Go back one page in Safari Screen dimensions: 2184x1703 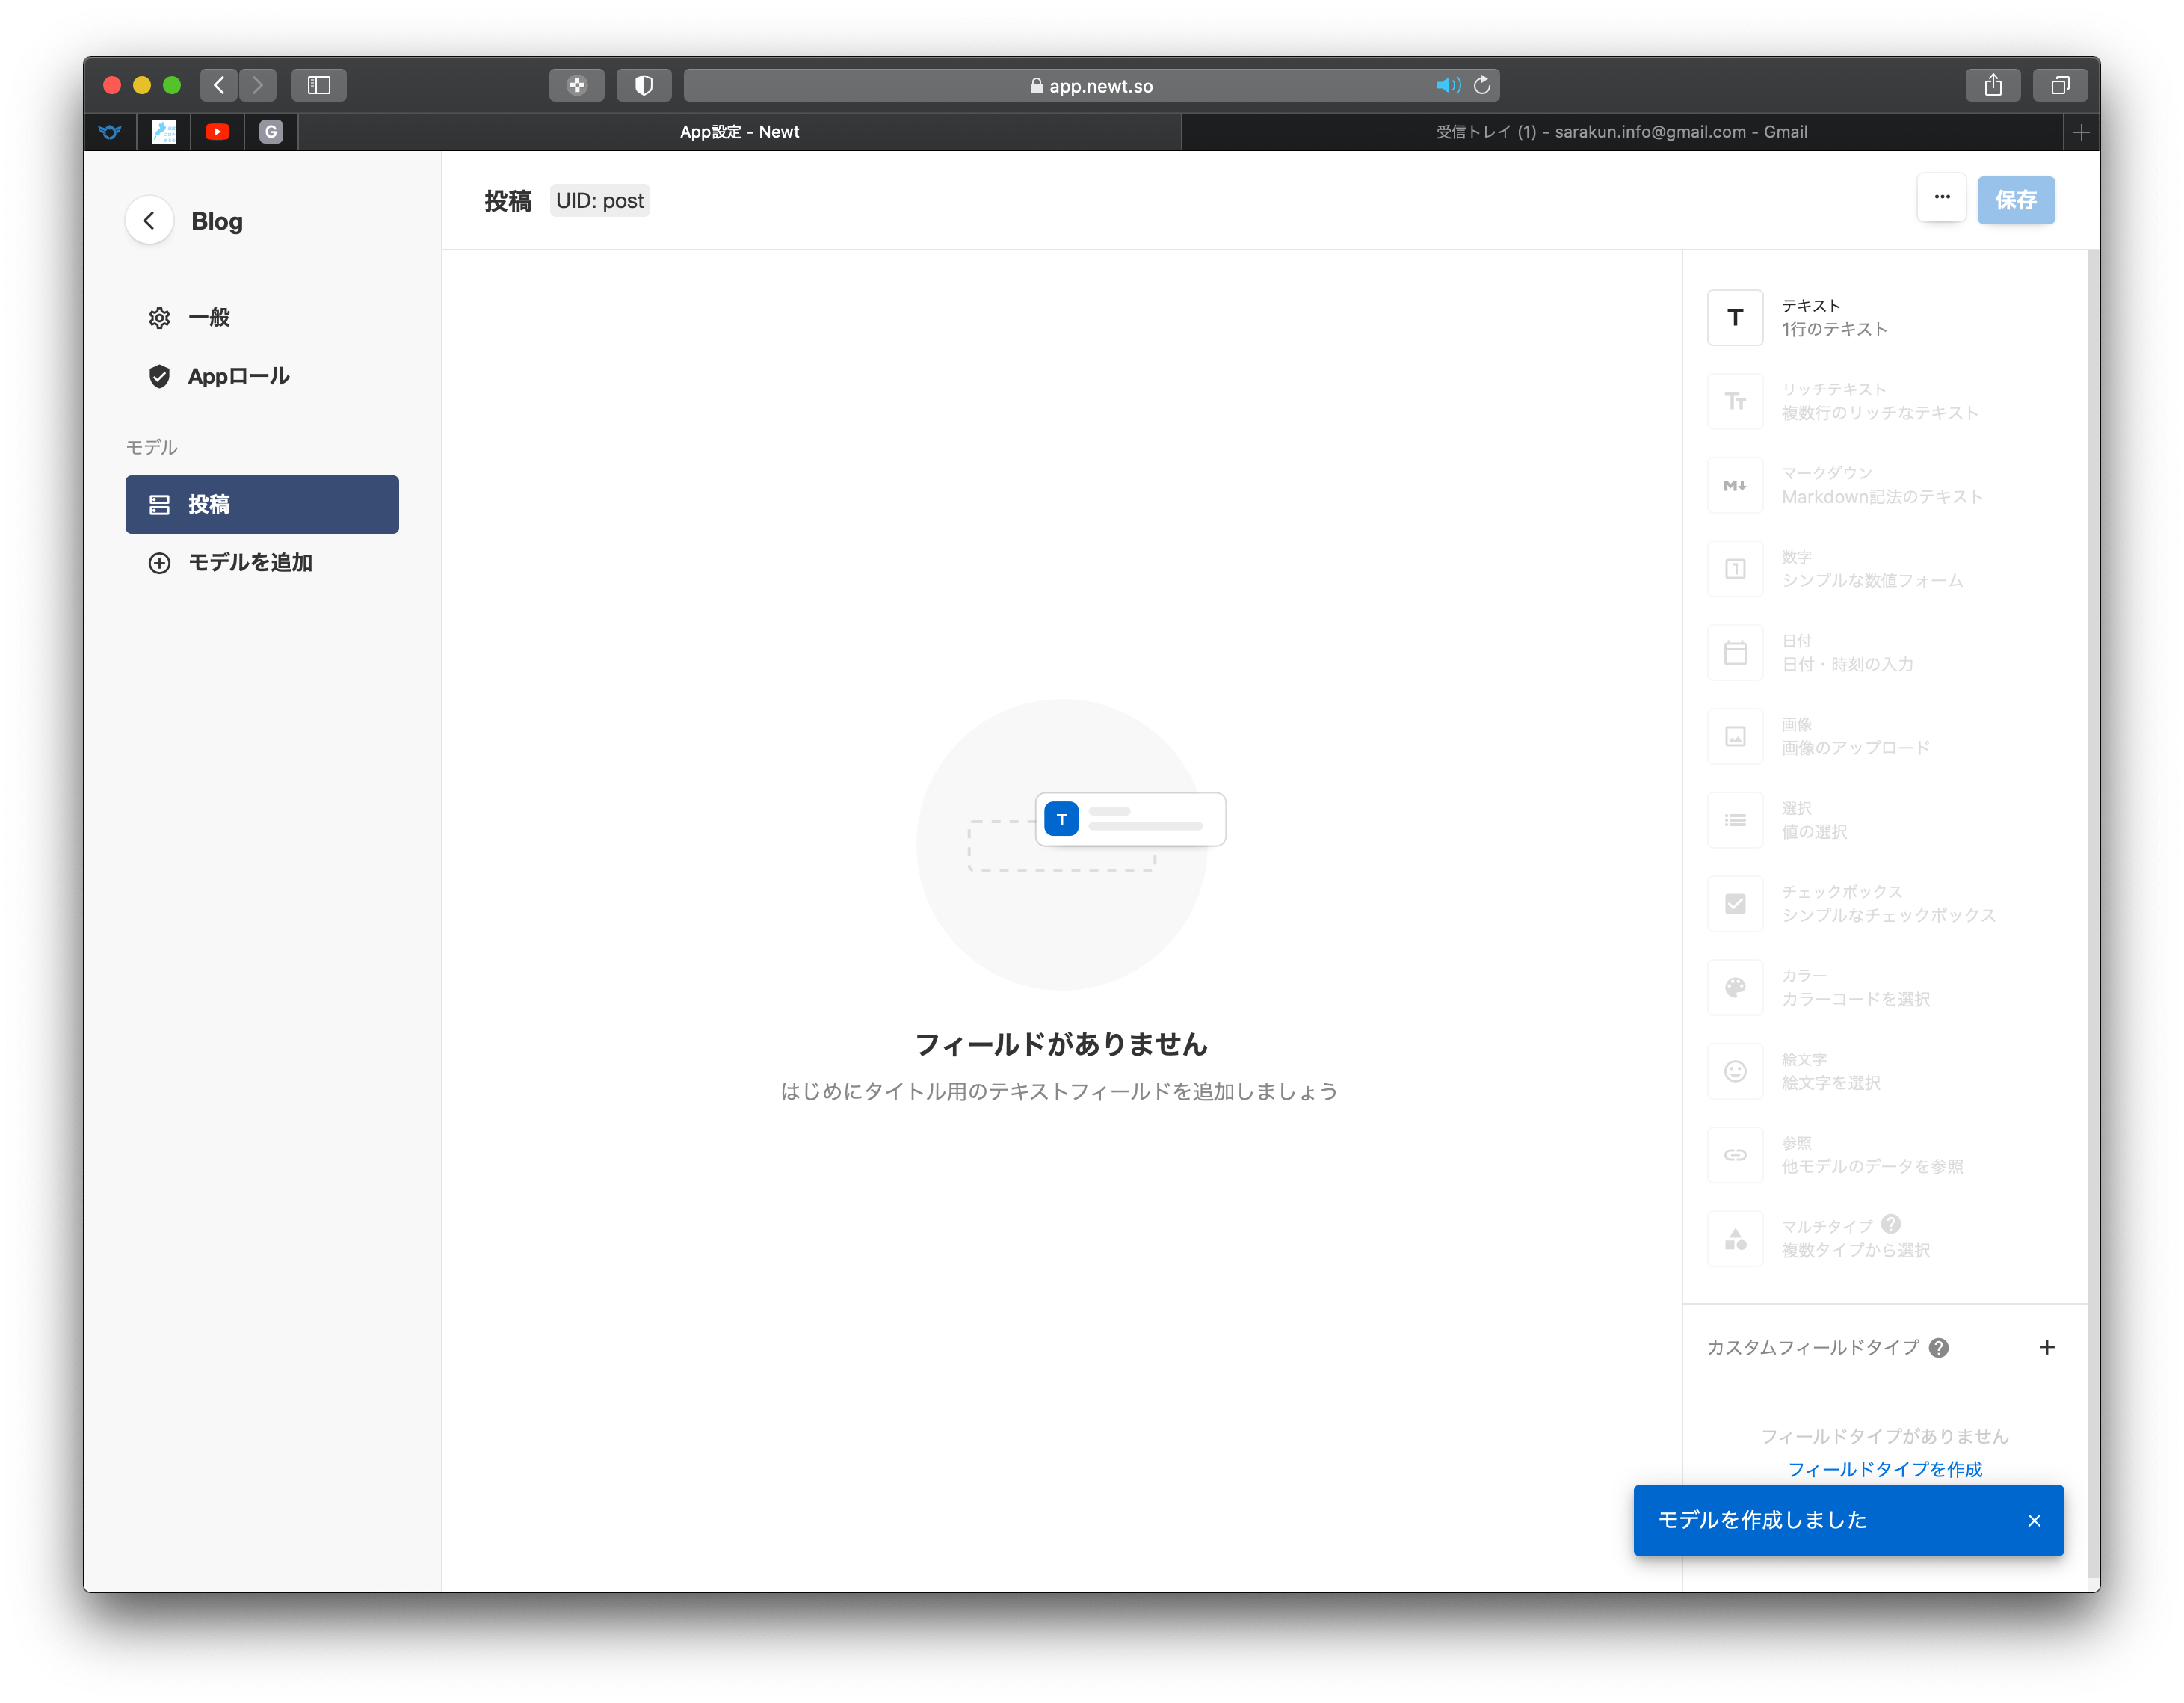tap(219, 85)
